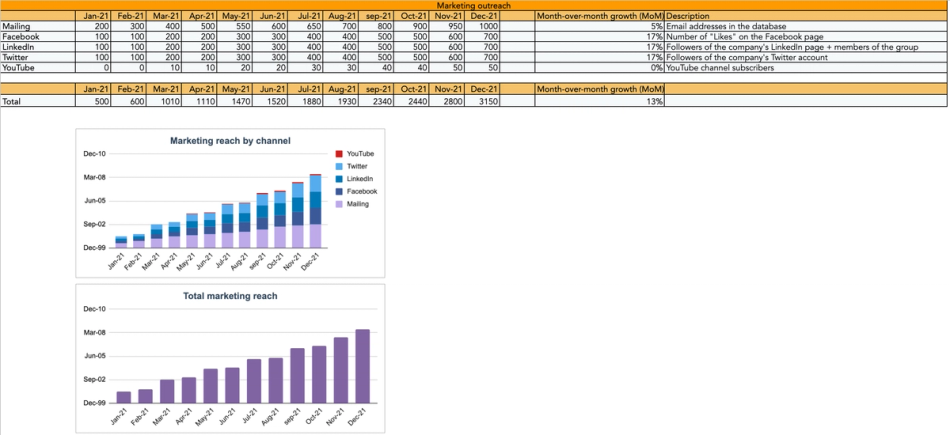
Task: Select the Total cell showing 2800
Action: coord(447,102)
